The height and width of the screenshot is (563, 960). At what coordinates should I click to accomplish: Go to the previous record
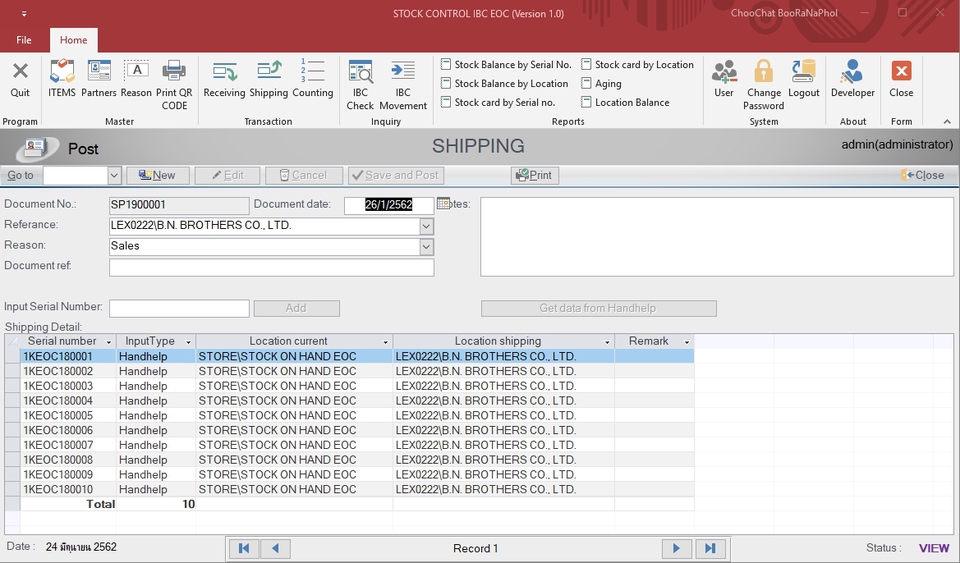(276, 548)
